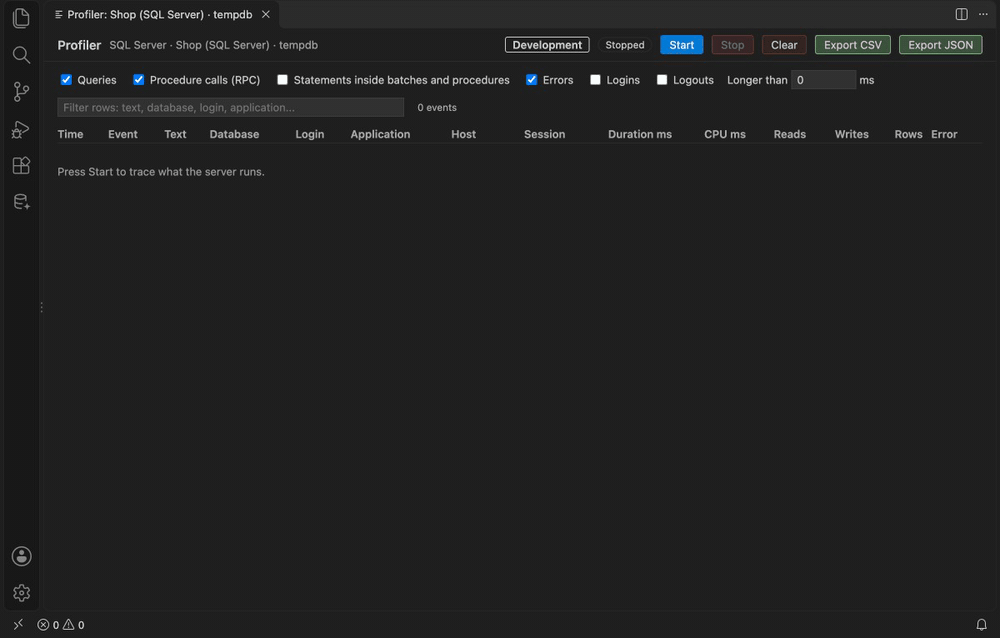Uncheck Procedure calls (RPC) checkbox
Screen dimensions: 1000x638
(x=138, y=80)
